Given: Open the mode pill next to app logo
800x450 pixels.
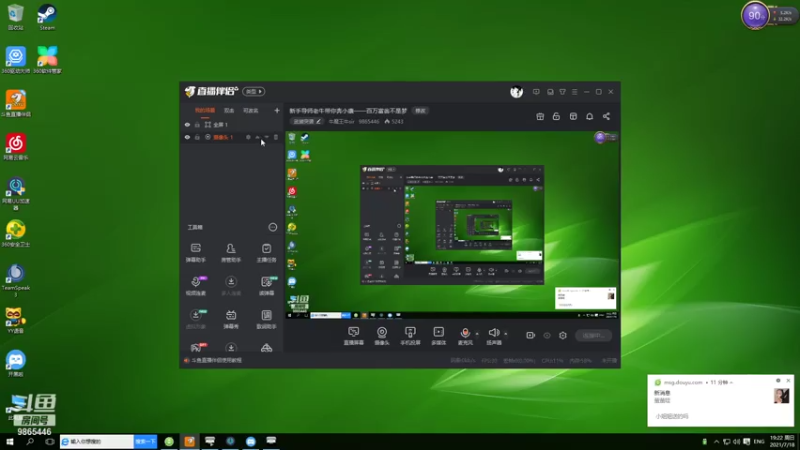Looking at the screenshot, I should (x=254, y=92).
